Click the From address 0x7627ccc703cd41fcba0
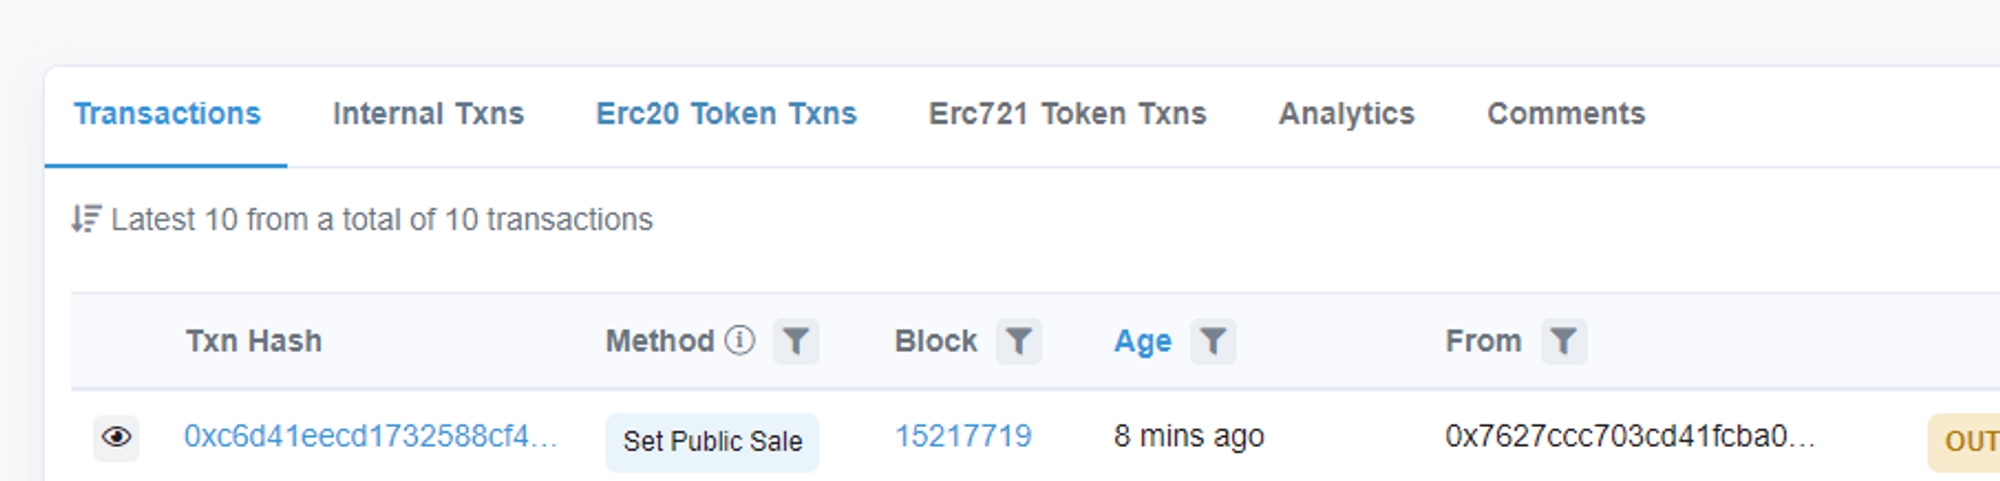This screenshot has width=2000, height=481. point(1629,437)
